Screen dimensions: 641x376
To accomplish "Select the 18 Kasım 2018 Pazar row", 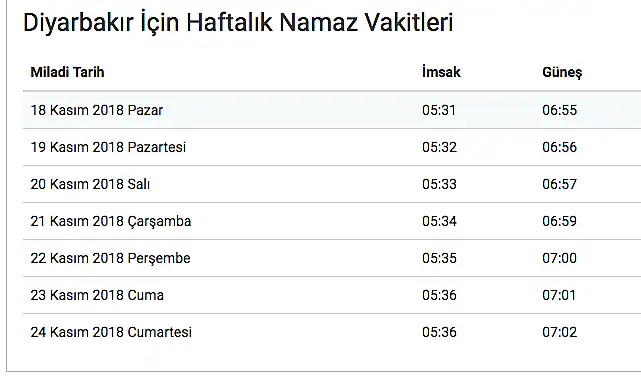I will (x=332, y=110).
